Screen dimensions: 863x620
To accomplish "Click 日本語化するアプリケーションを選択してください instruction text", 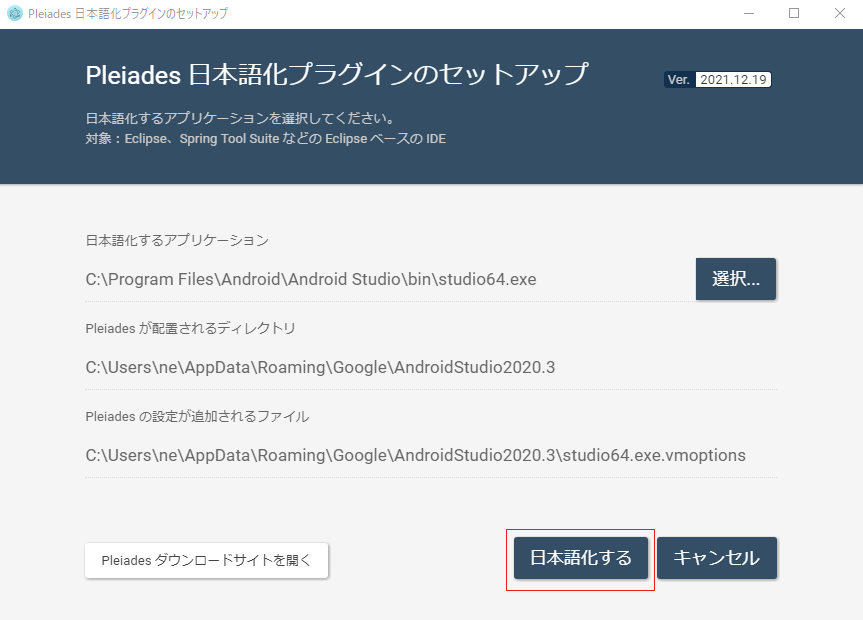I will coord(240,118).
